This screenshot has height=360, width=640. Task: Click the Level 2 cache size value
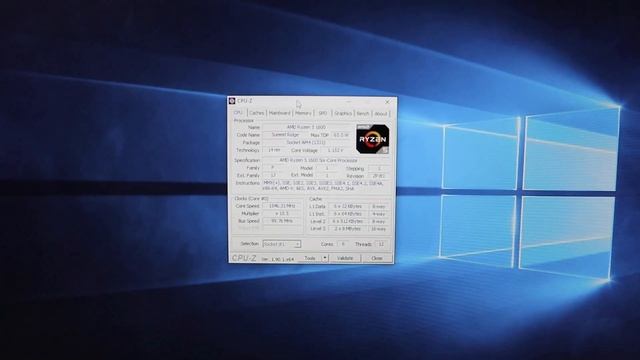[x=348, y=221]
